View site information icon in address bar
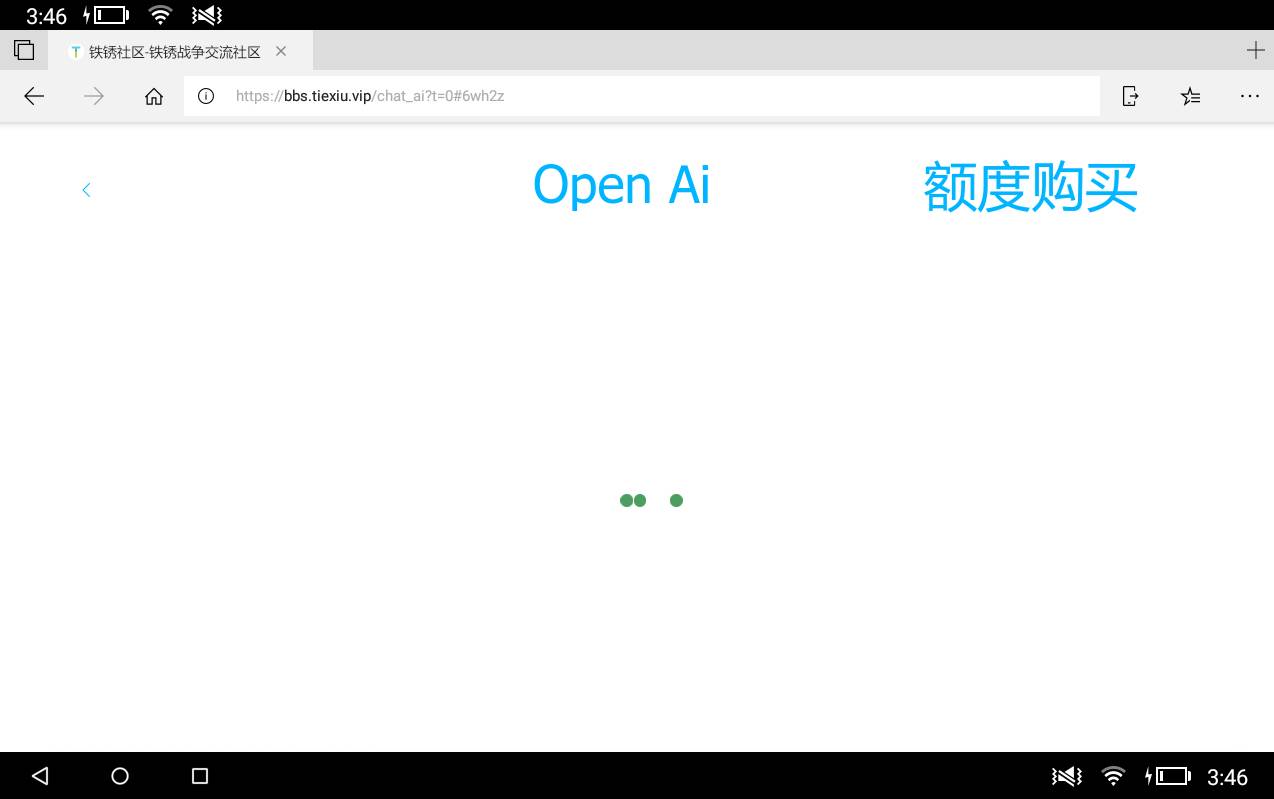This screenshot has width=1274, height=799. (206, 96)
